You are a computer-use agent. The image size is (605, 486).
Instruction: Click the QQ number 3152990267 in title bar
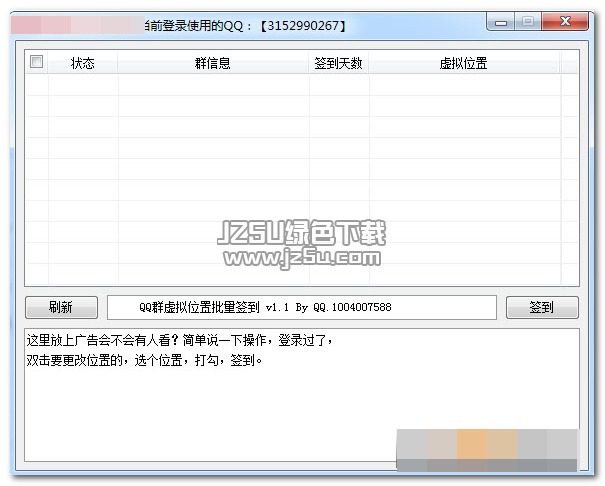click(303, 26)
